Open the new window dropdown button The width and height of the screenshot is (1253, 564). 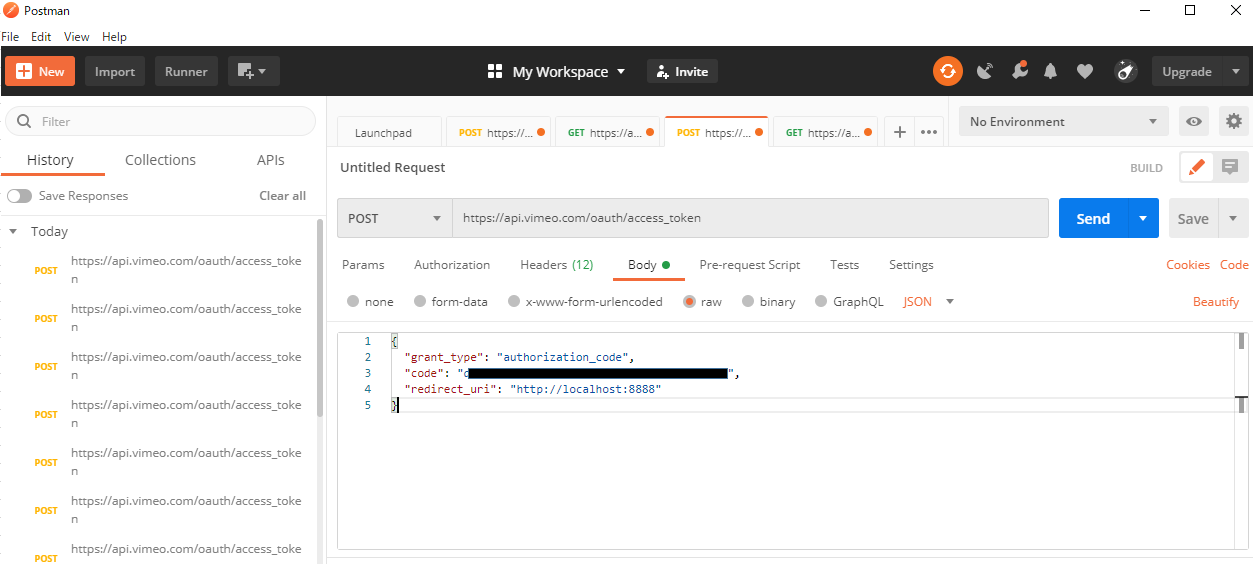[253, 71]
